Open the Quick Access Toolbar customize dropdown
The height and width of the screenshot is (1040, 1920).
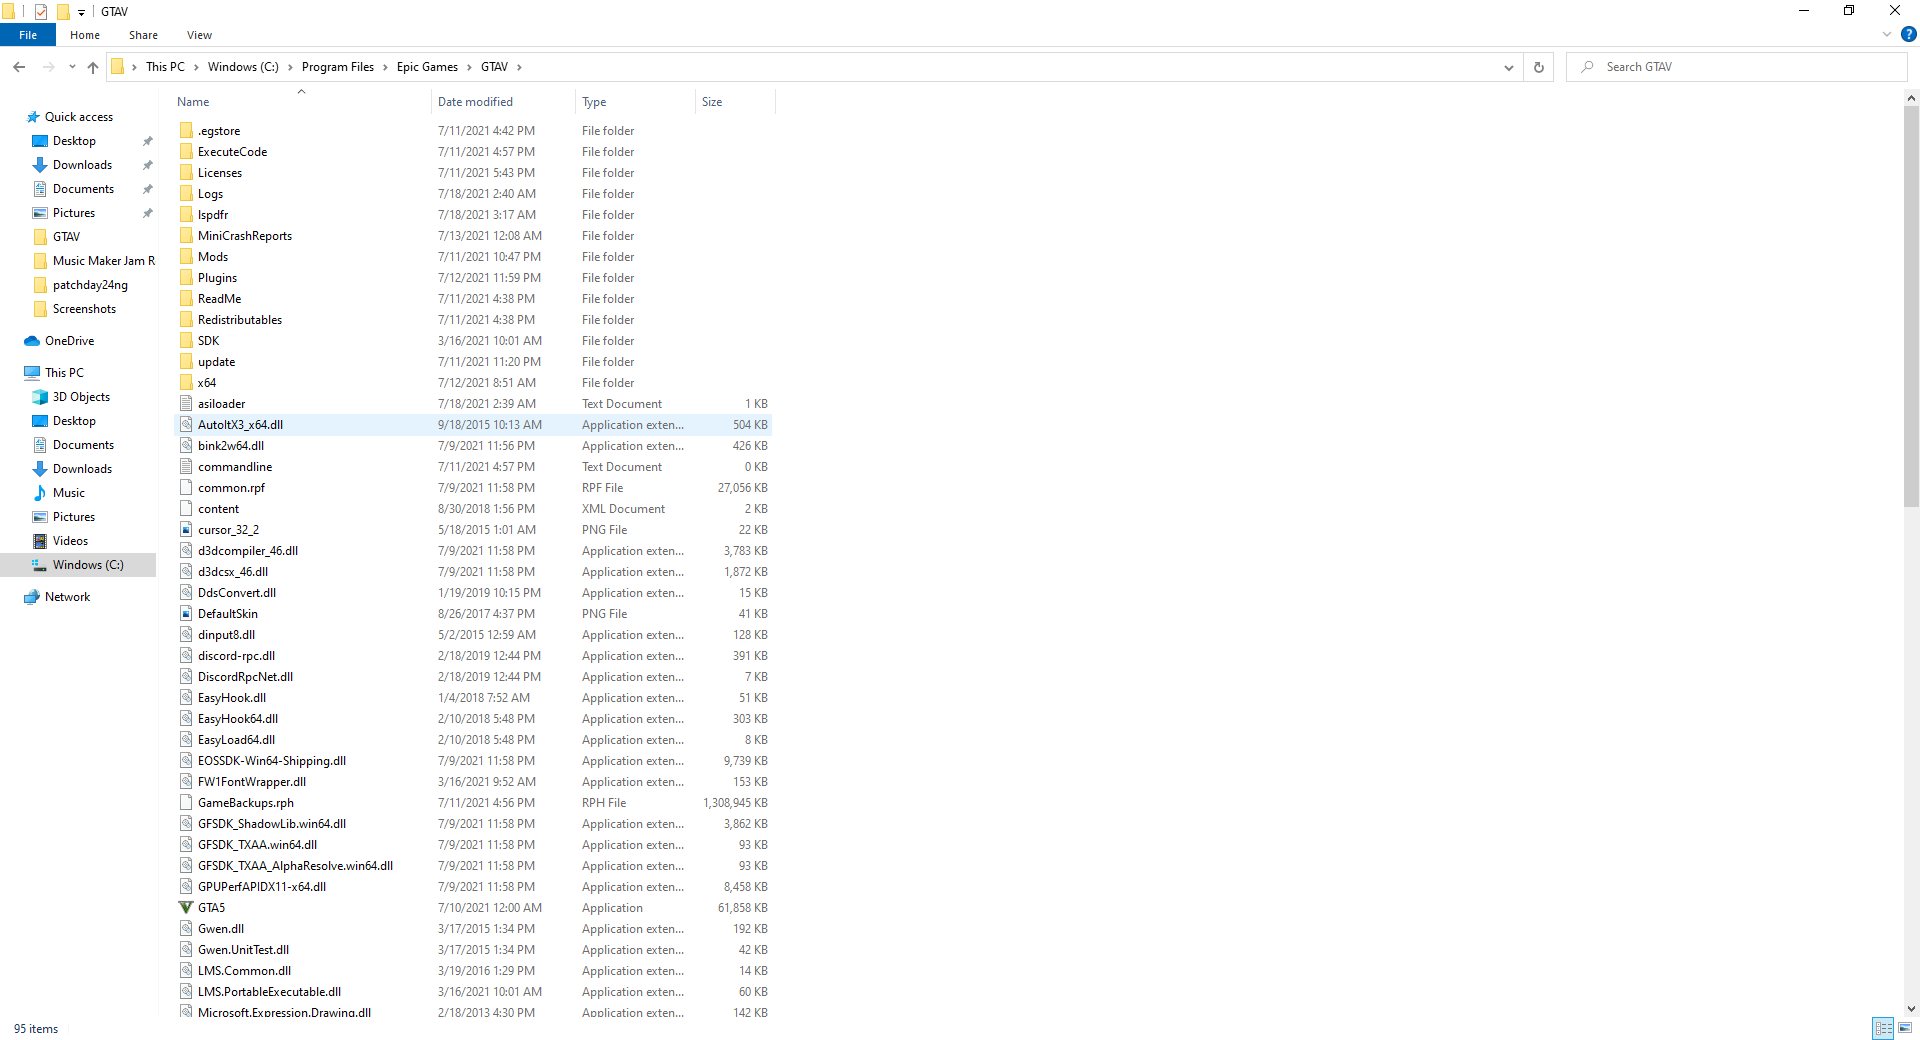(x=81, y=12)
